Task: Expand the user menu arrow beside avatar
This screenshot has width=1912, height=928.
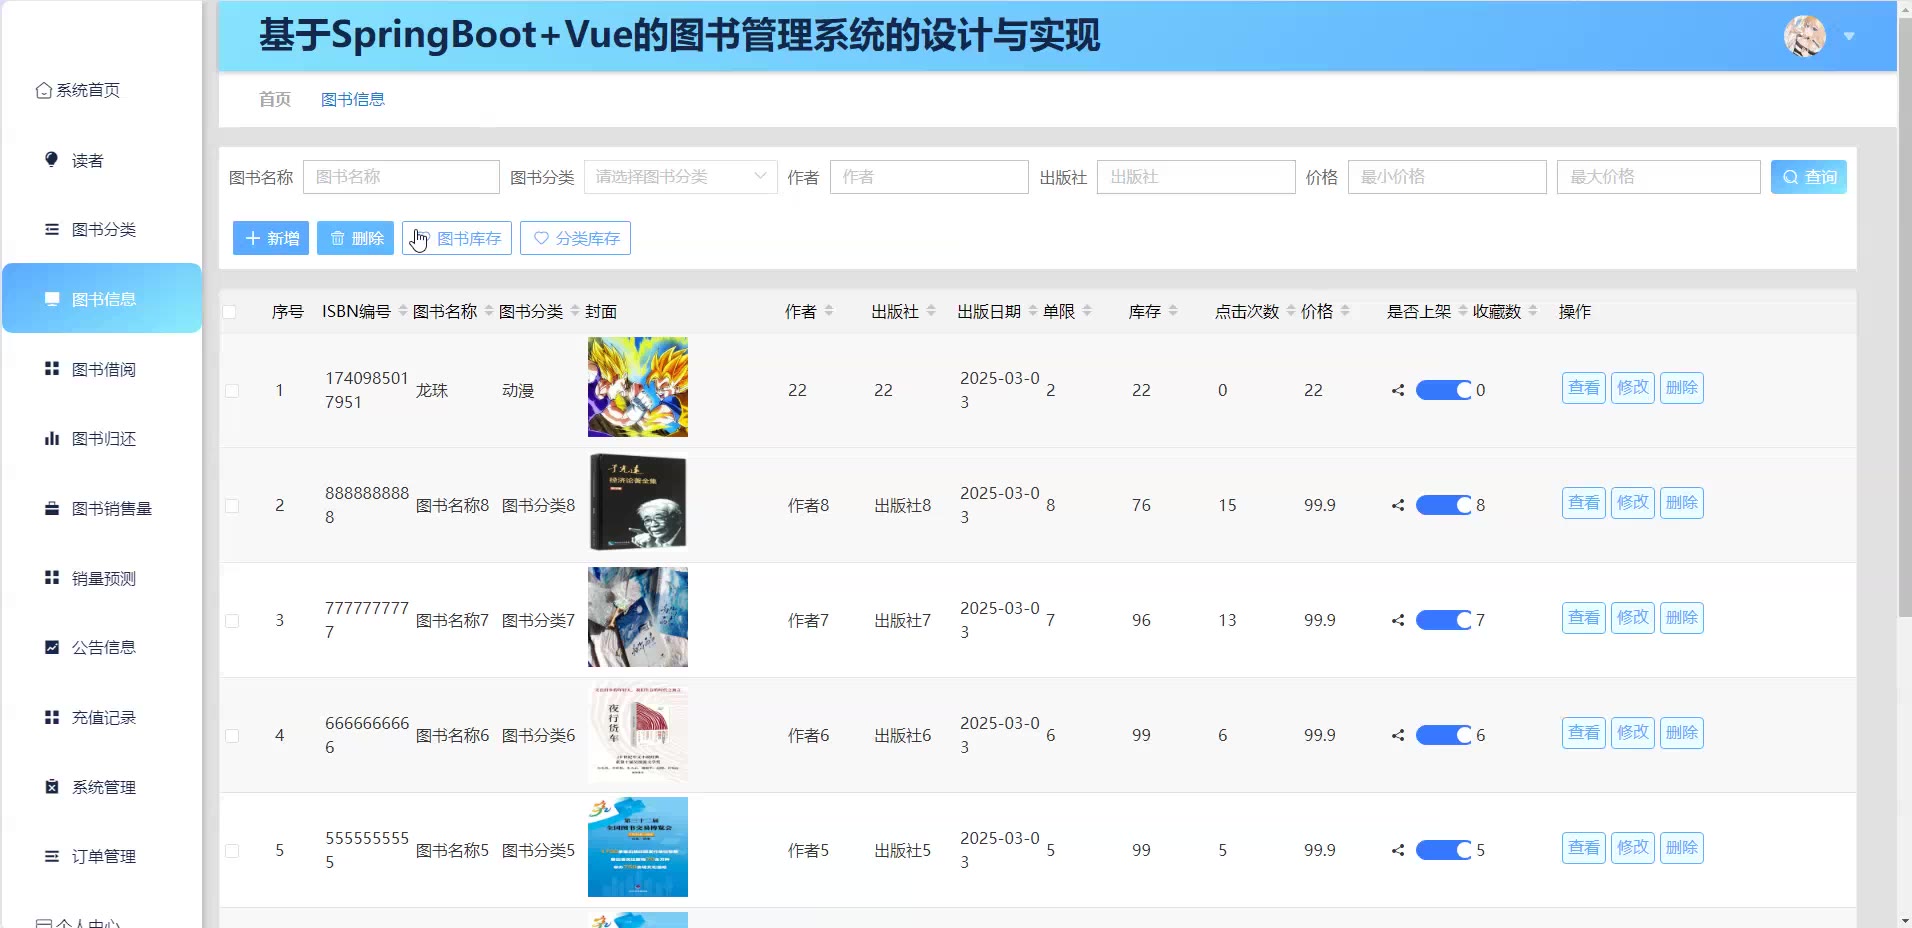Action: [1849, 36]
